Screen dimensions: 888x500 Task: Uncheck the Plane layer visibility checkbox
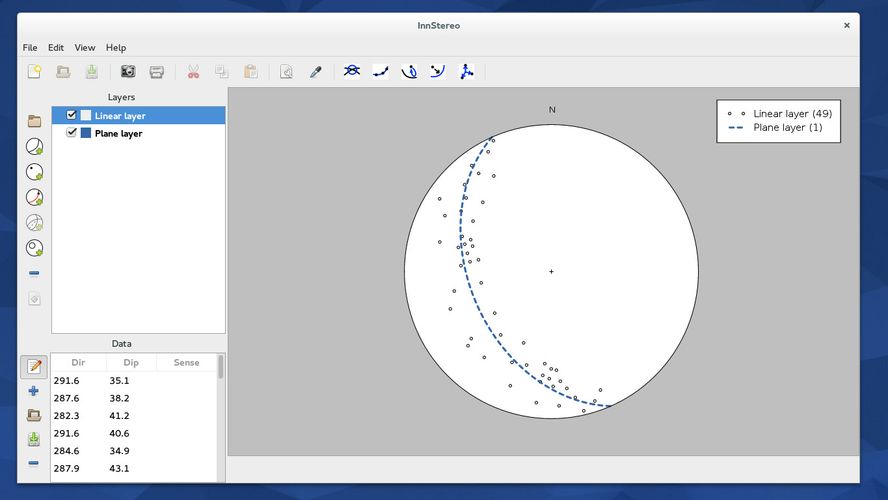[x=71, y=132]
